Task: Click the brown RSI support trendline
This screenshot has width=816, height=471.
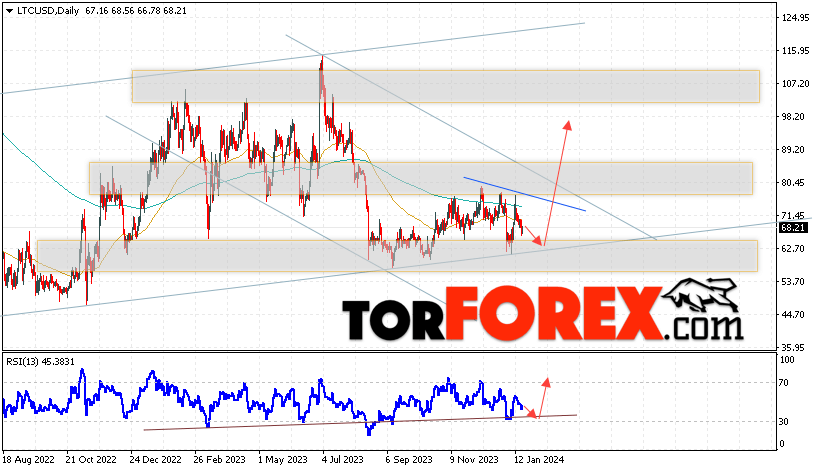Action: [360, 422]
